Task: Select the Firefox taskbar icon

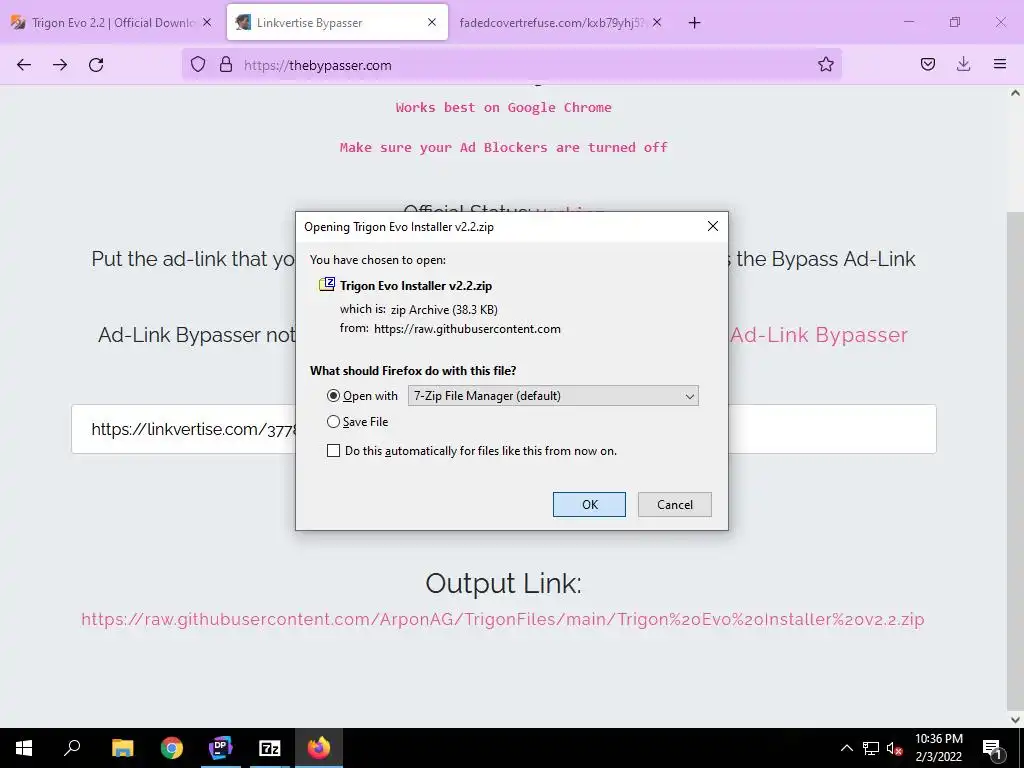Action: pyautogui.click(x=319, y=748)
